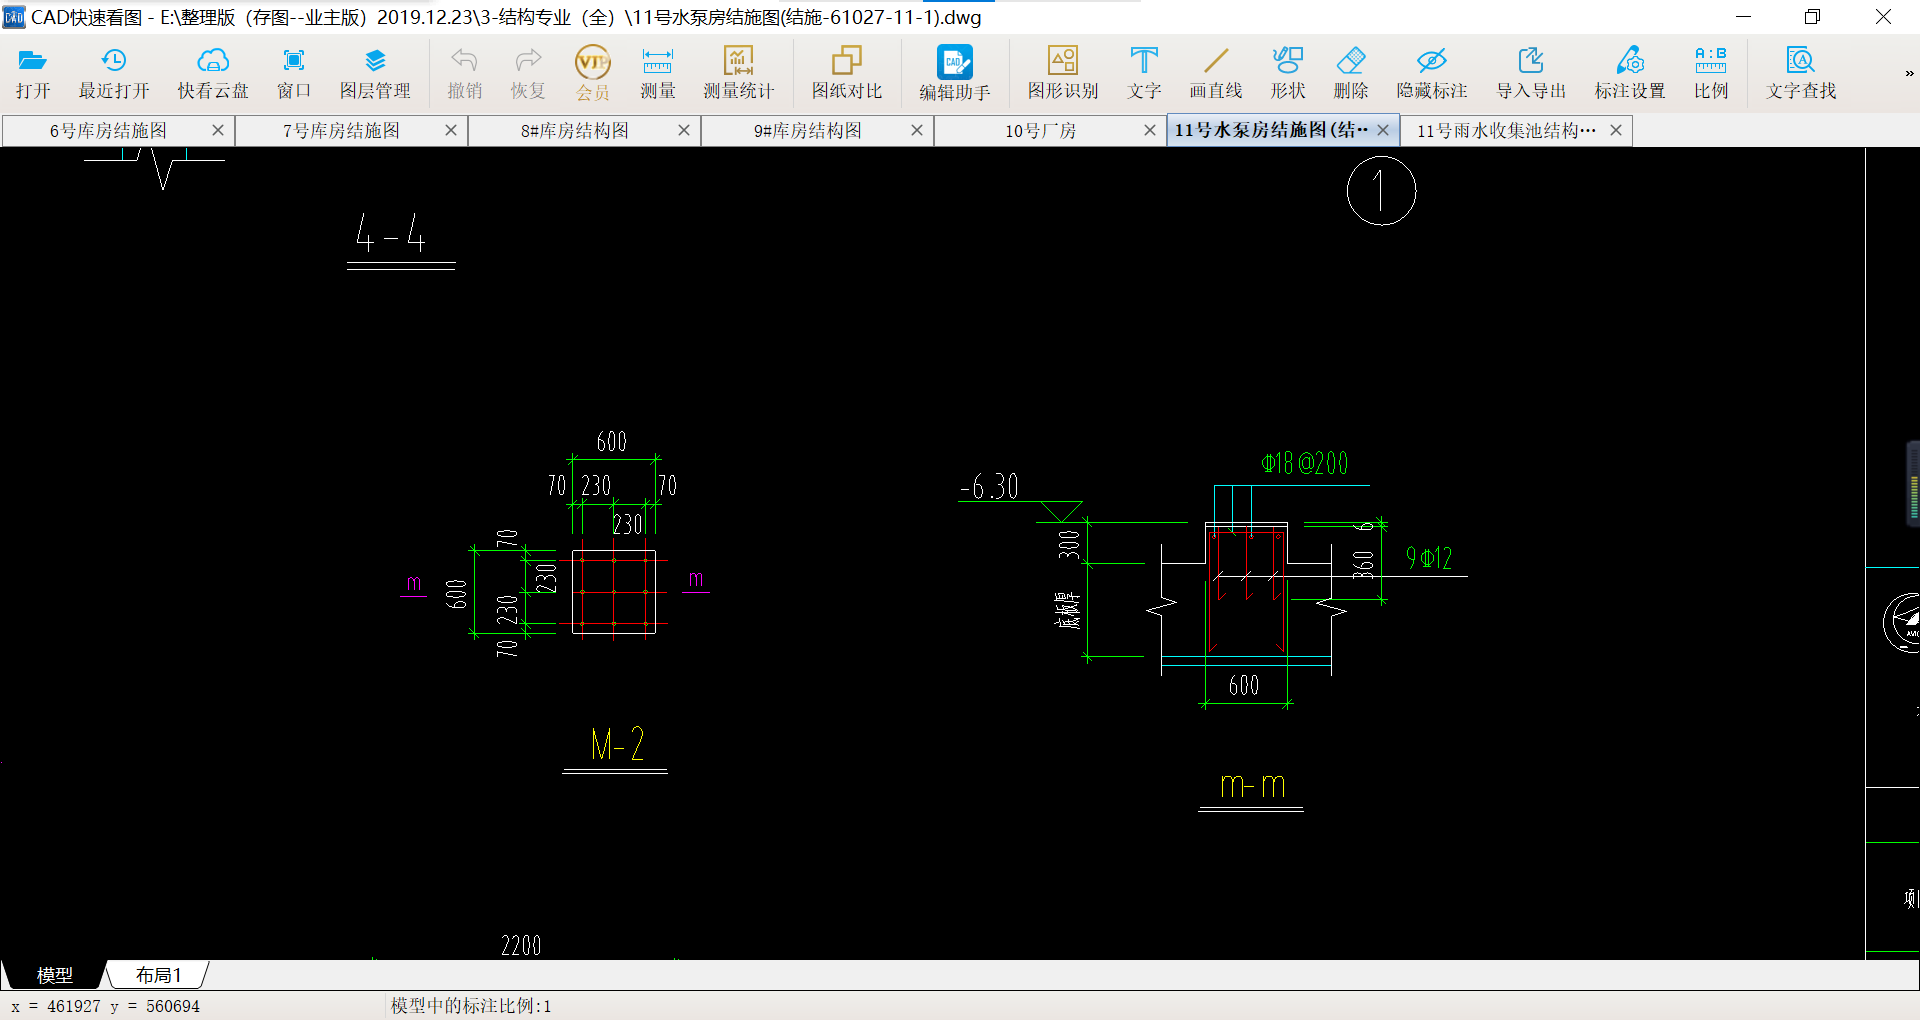
Task: Select the 文字 text tool
Action: [1144, 73]
